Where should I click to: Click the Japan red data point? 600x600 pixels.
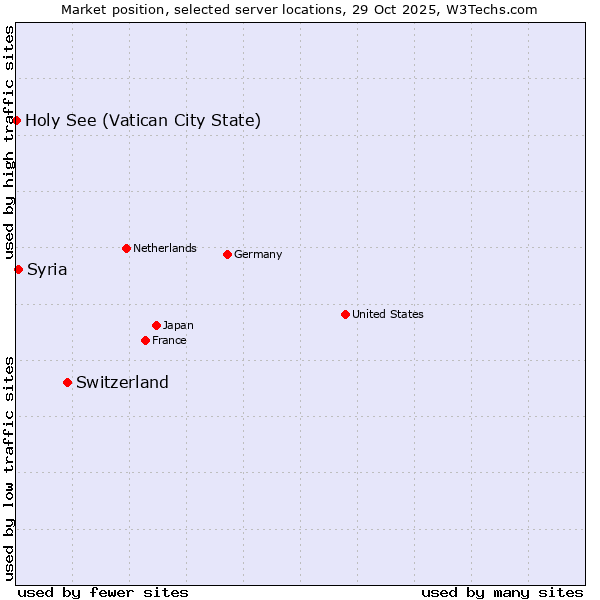tap(156, 325)
